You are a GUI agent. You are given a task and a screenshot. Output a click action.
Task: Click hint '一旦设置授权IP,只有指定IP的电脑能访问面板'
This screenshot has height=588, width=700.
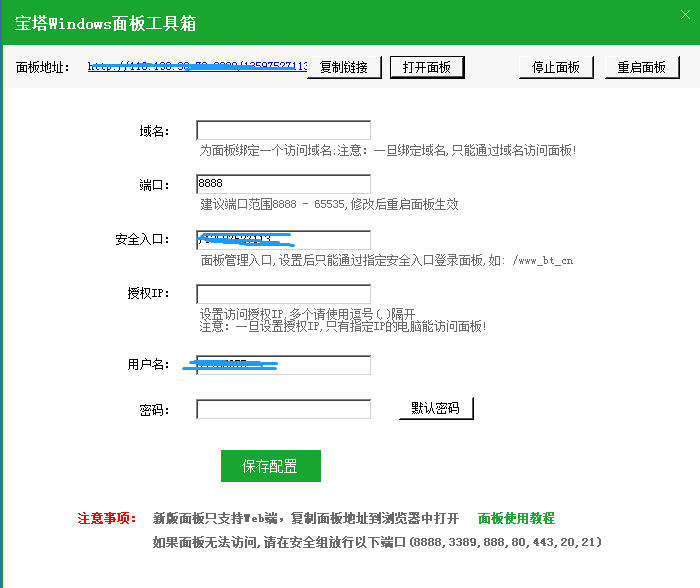click(x=361, y=327)
